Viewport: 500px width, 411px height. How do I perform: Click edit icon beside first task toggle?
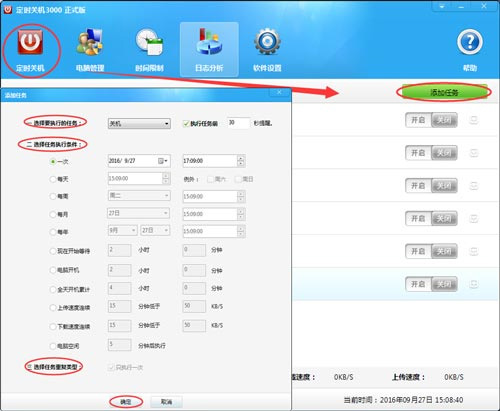click(x=474, y=120)
